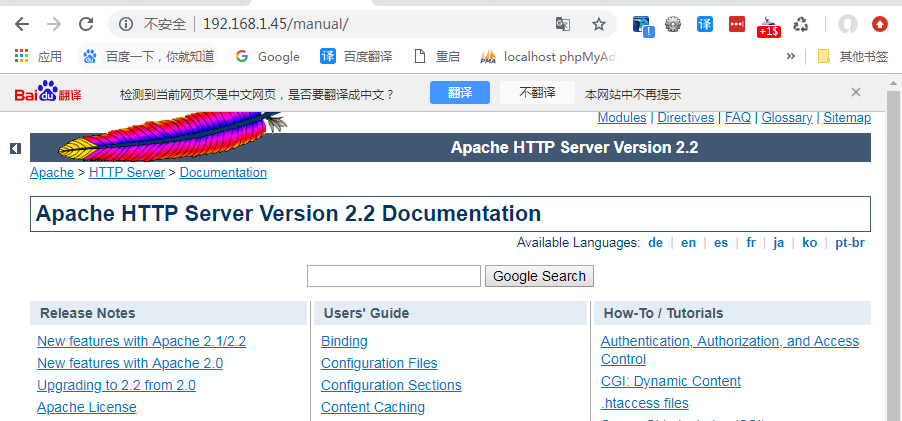
Task: Switch language to ja
Action: pos(778,243)
